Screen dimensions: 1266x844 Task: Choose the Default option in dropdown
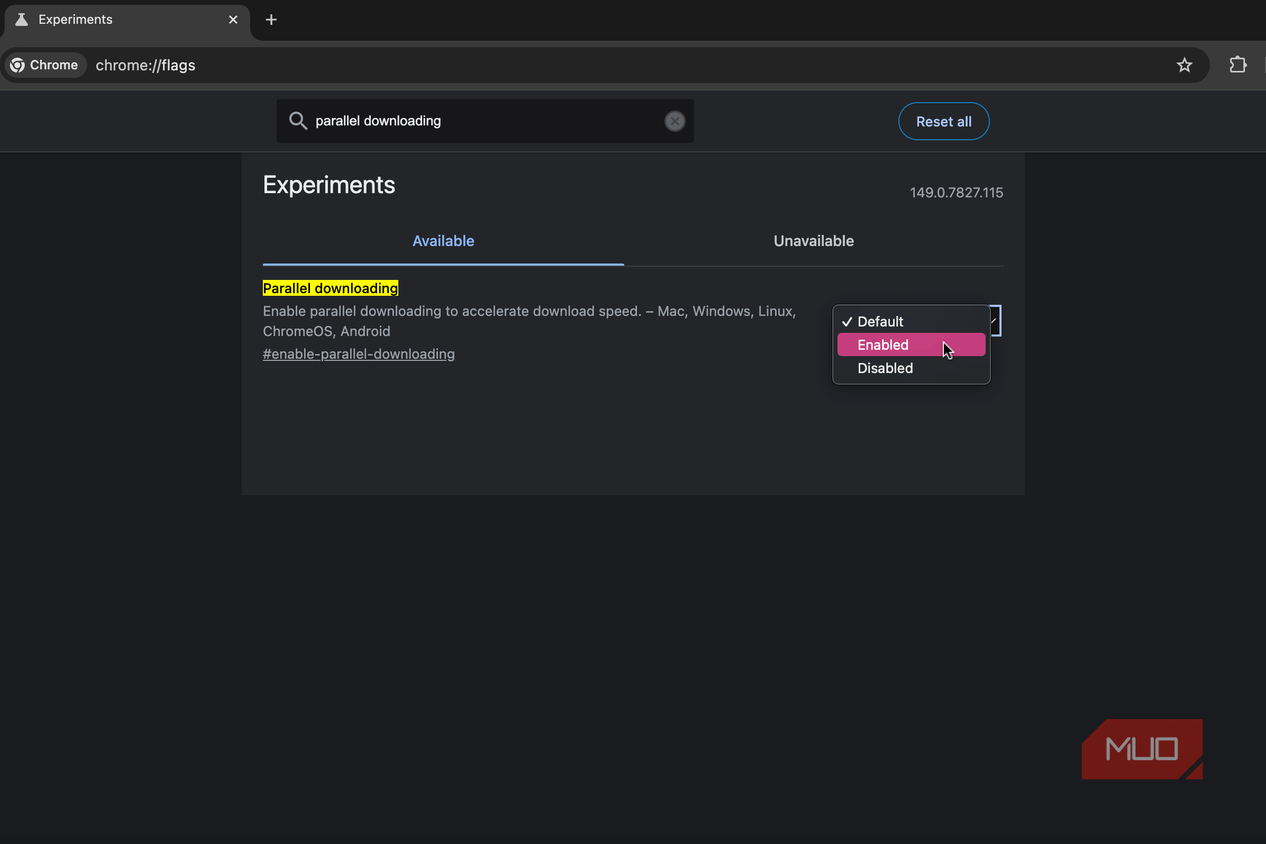[x=911, y=321]
